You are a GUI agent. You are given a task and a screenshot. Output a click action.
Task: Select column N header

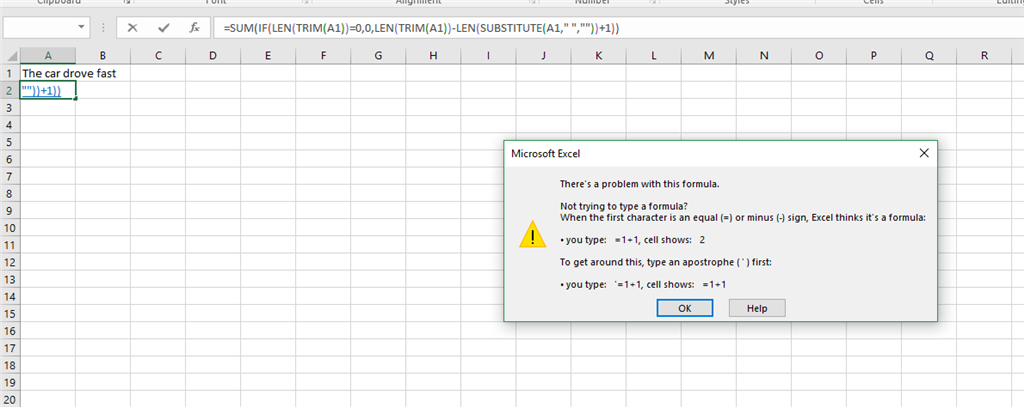tap(764, 56)
